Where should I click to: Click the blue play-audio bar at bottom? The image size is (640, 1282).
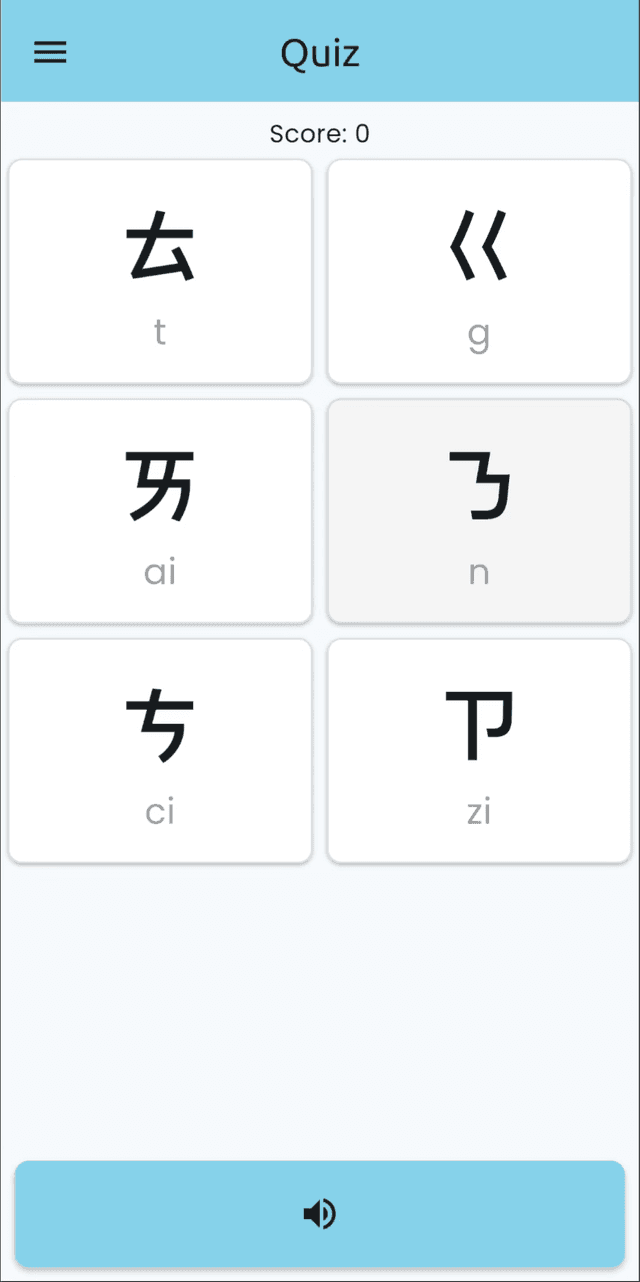coord(320,1214)
